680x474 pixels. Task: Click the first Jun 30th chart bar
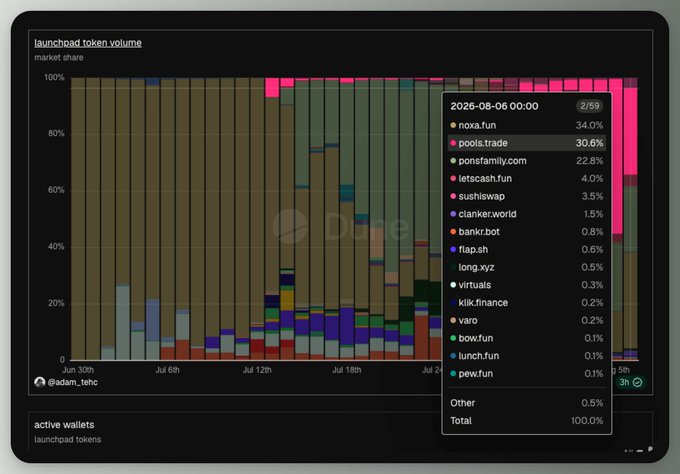click(x=78, y=219)
